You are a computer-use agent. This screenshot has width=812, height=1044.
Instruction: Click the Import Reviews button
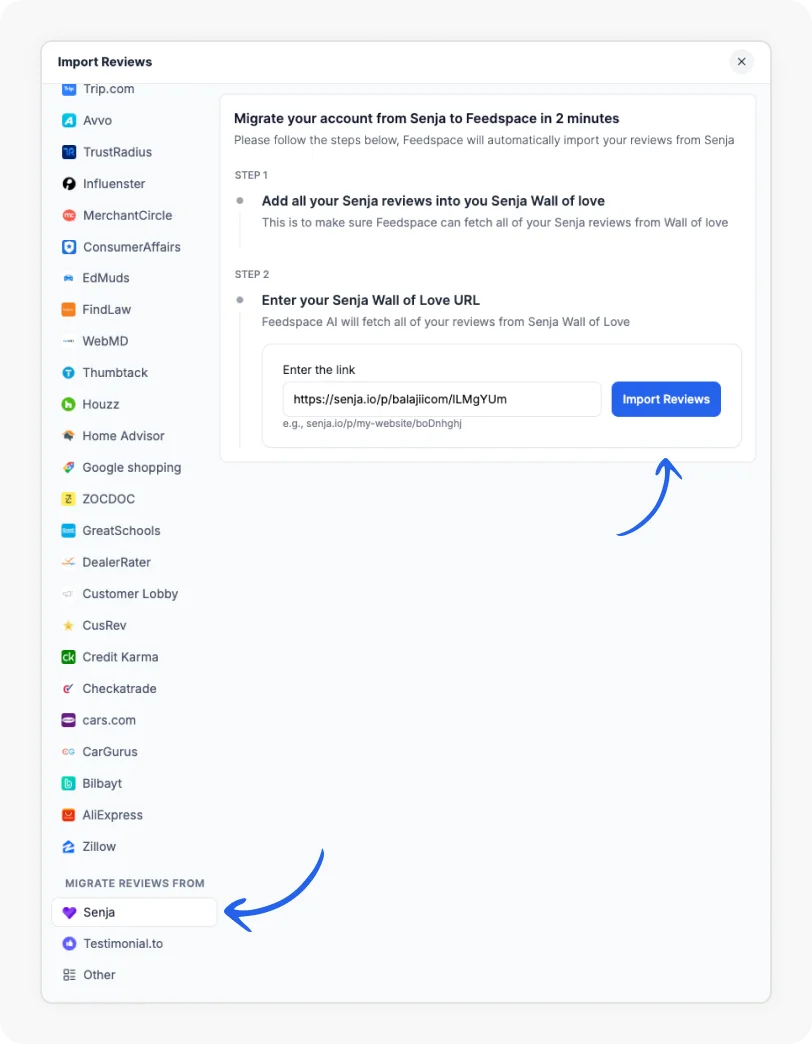pyautogui.click(x=666, y=399)
